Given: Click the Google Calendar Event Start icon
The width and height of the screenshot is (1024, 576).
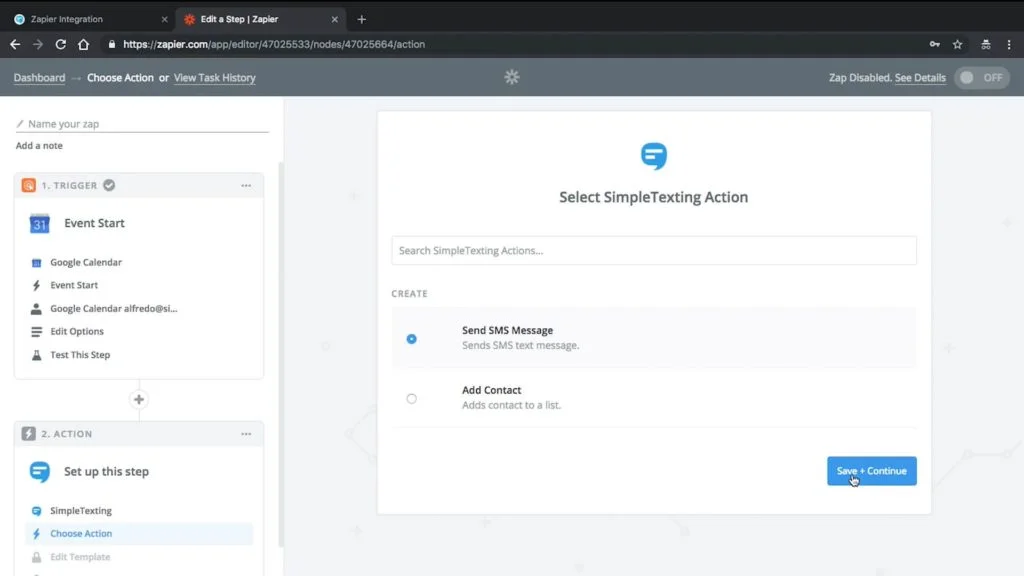Looking at the screenshot, I should tap(40, 224).
